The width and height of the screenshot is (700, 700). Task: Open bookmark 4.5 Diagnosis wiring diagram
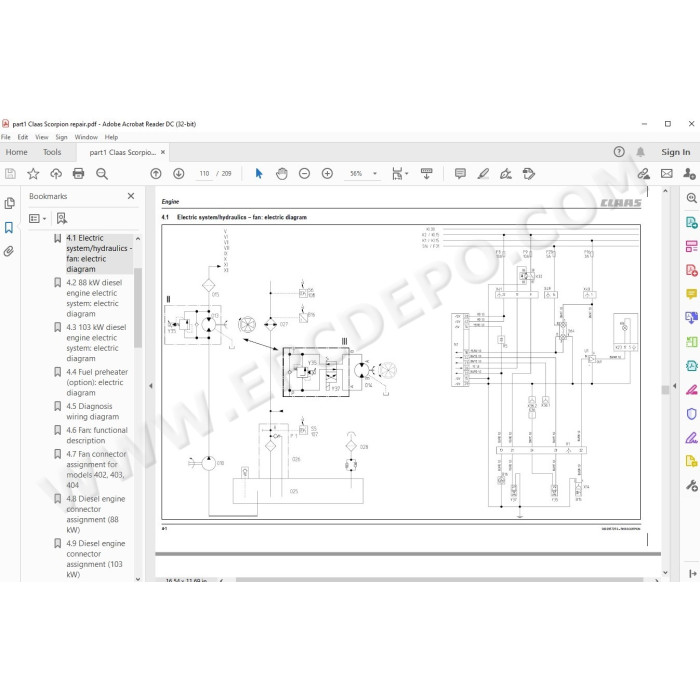click(x=92, y=412)
